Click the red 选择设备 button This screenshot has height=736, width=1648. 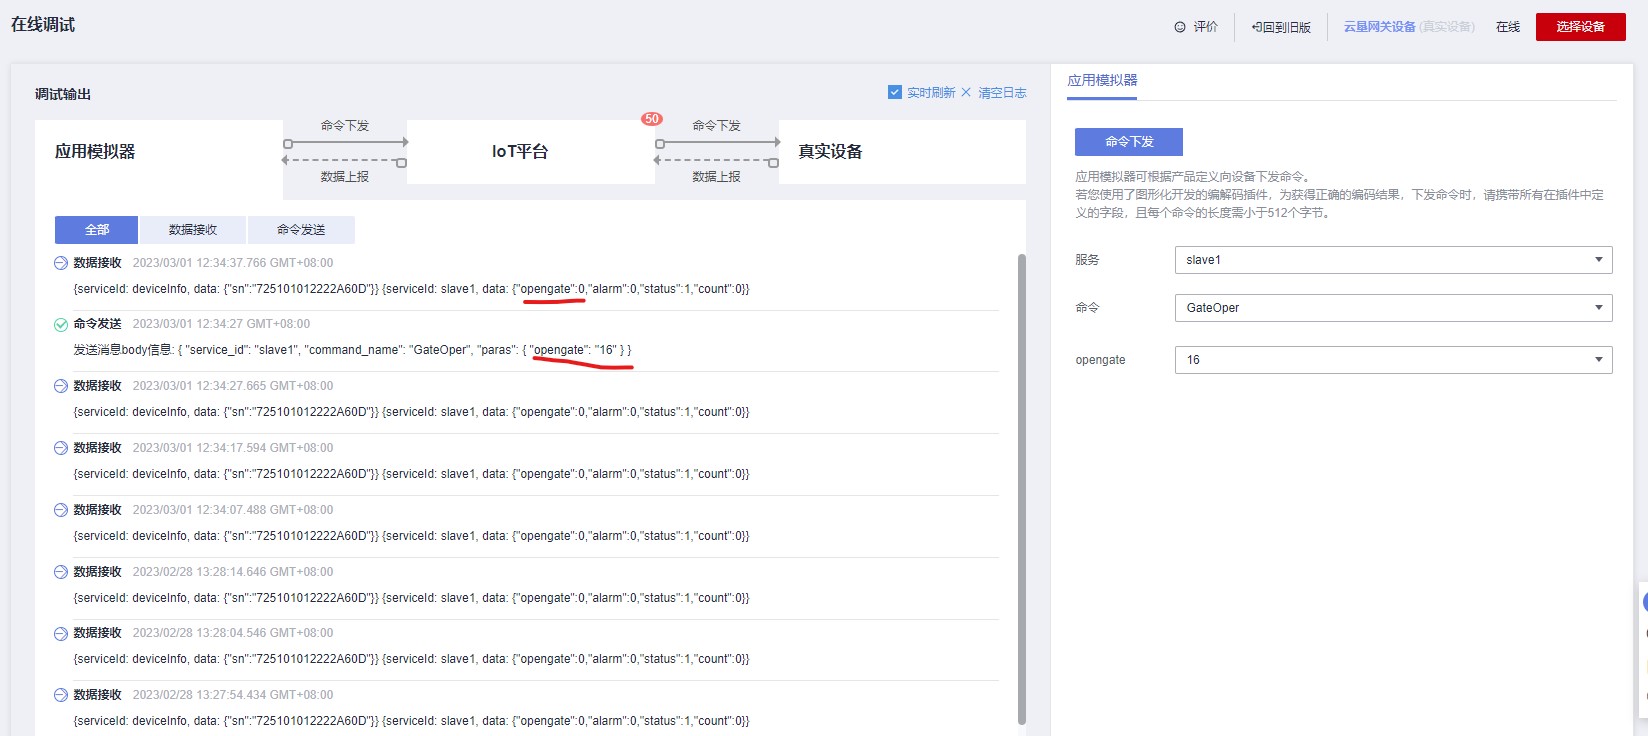point(1581,27)
